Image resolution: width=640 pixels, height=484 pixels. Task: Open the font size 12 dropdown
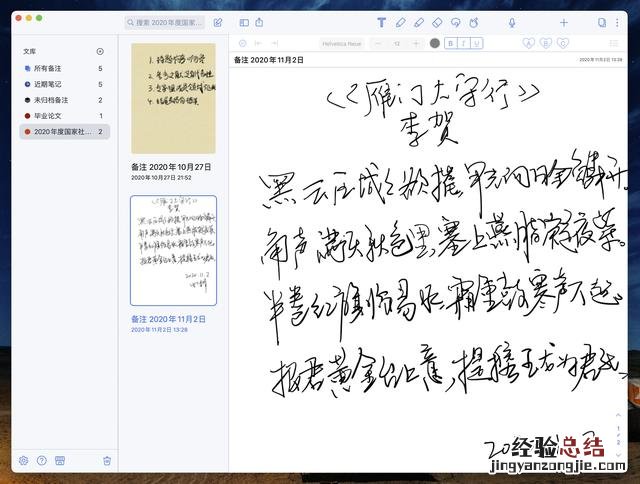397,43
